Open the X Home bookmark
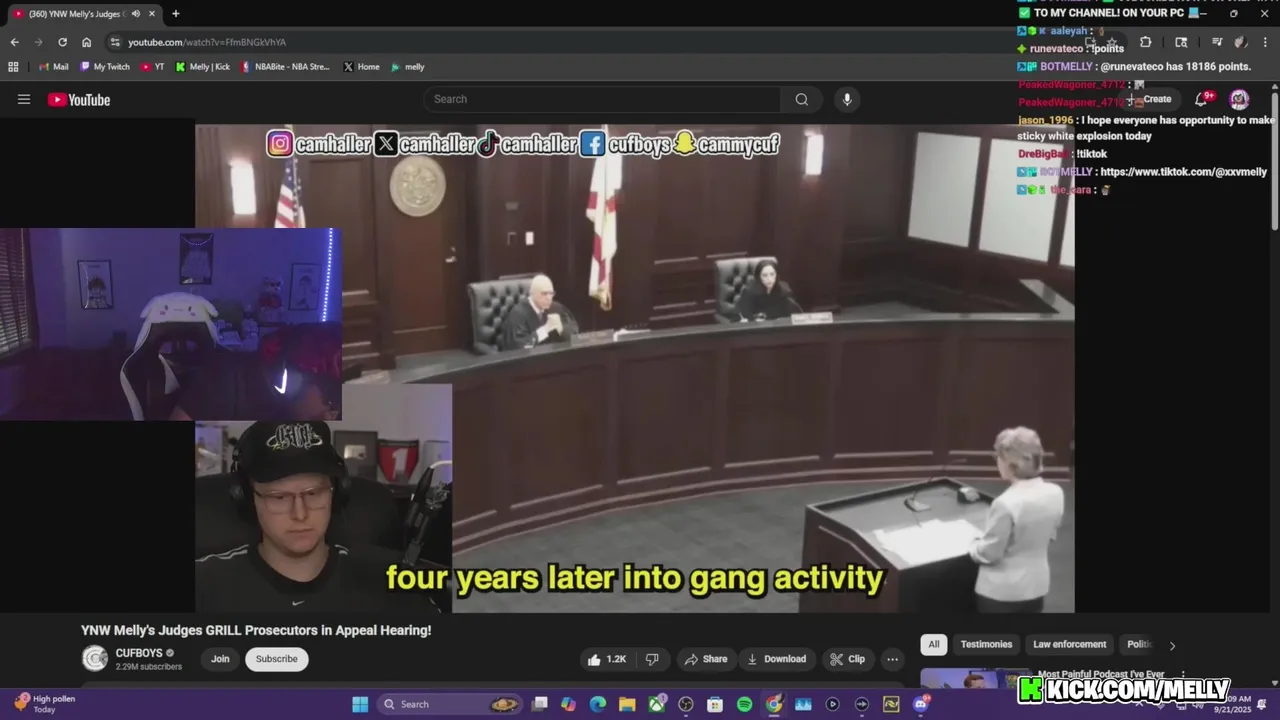1280x720 pixels. coord(361,67)
